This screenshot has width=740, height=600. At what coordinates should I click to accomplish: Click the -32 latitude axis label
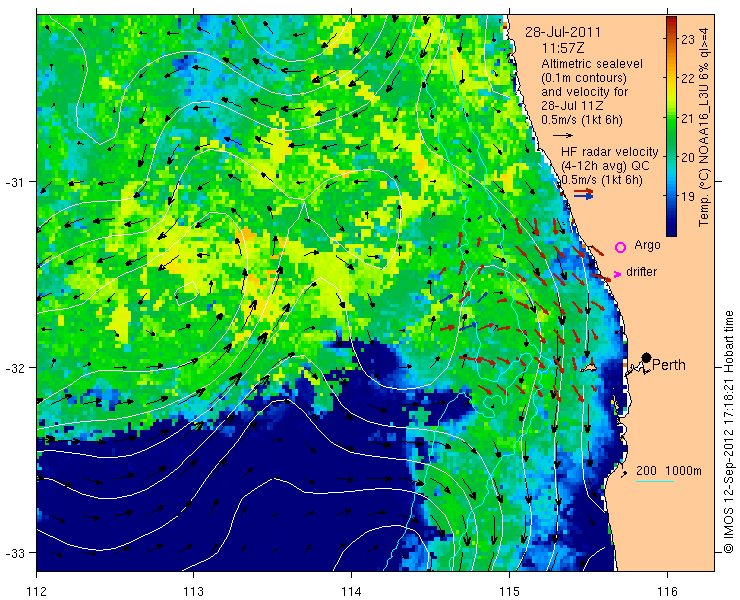pos(15,367)
